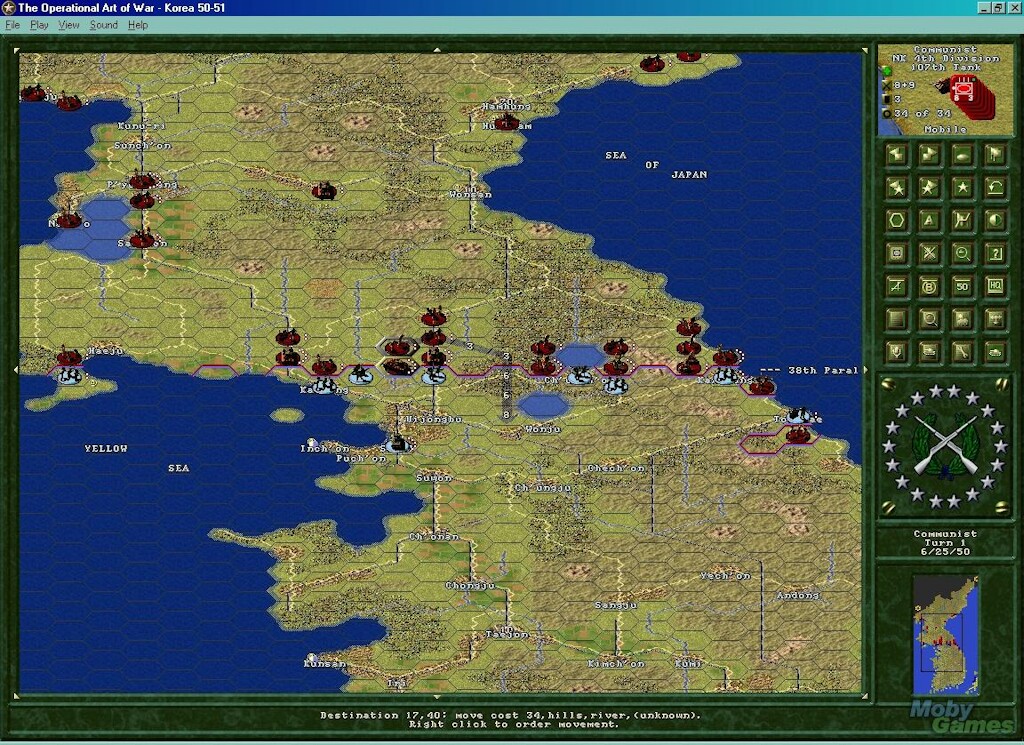
Task: Click the letter A button without overline
Action: point(929,221)
